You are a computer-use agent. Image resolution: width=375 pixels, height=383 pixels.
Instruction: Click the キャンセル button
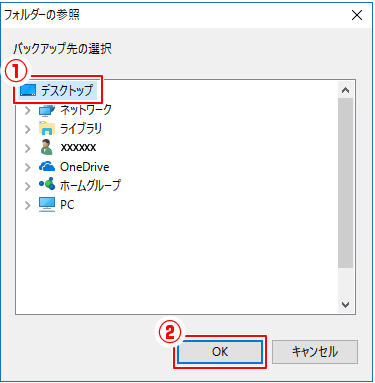pyautogui.click(x=315, y=352)
